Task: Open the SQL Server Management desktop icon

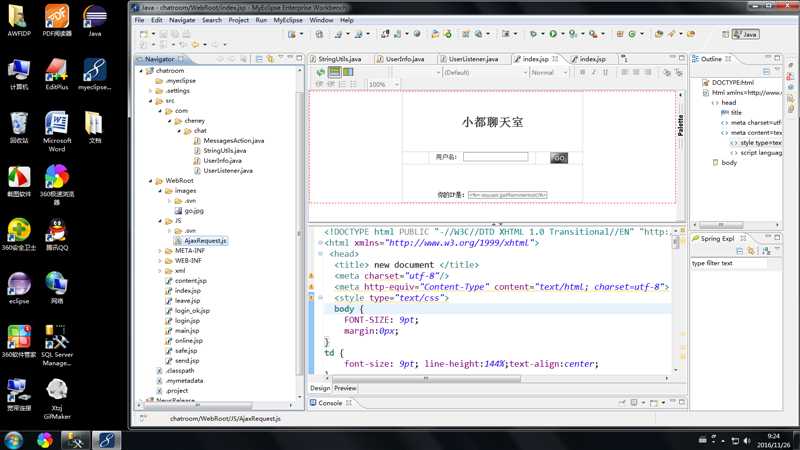Action: (x=57, y=346)
